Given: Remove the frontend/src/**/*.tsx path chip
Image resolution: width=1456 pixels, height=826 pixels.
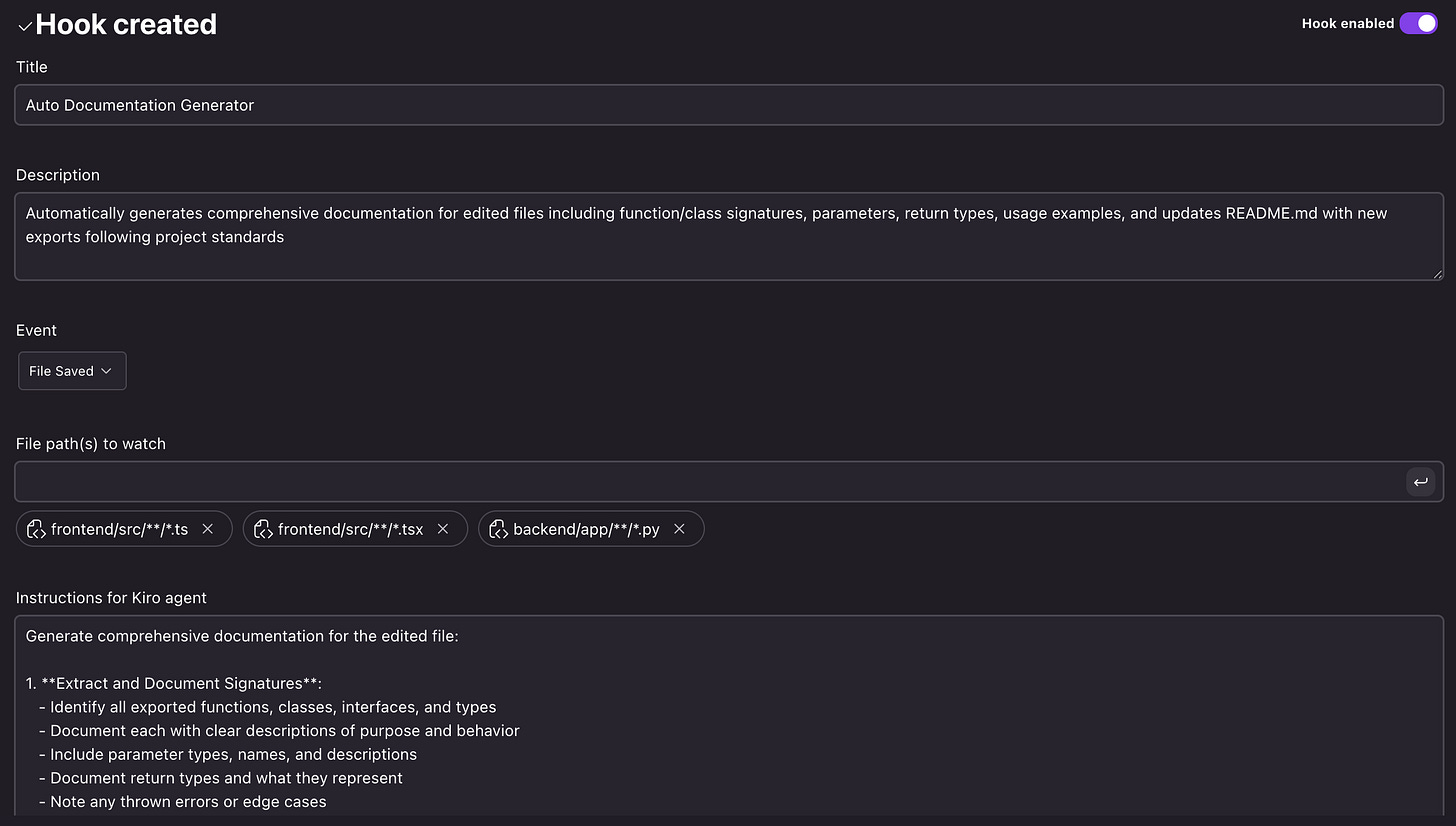Looking at the screenshot, I should [443, 529].
